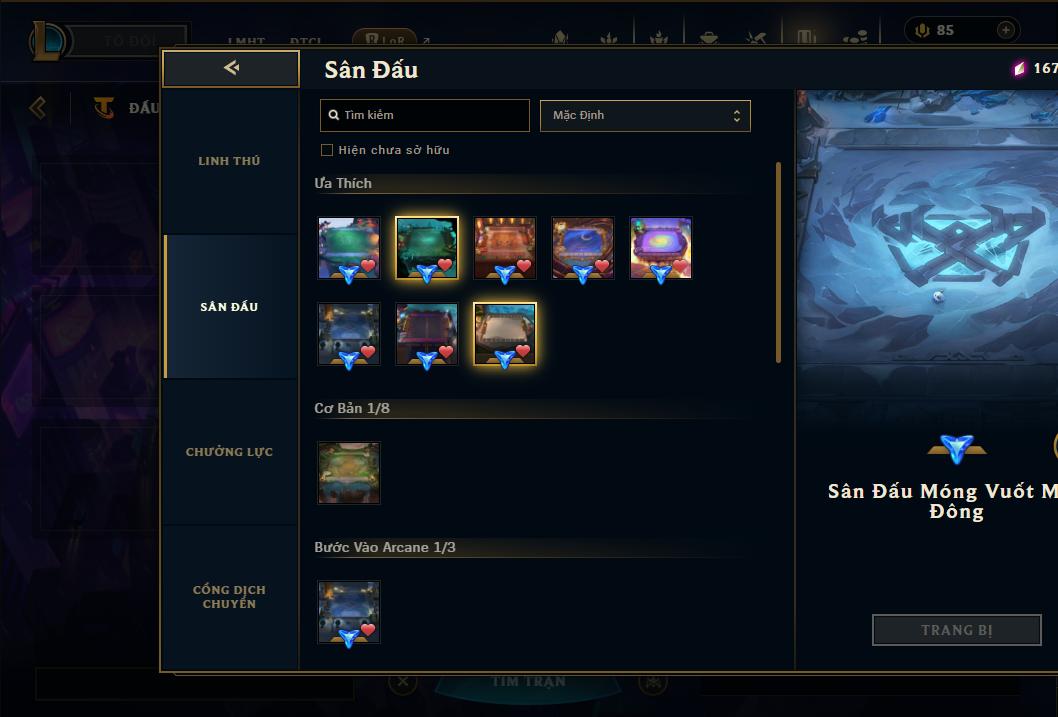Click into the Tìm kiếm search field
Screen dimensions: 1058x717
[x=425, y=115]
